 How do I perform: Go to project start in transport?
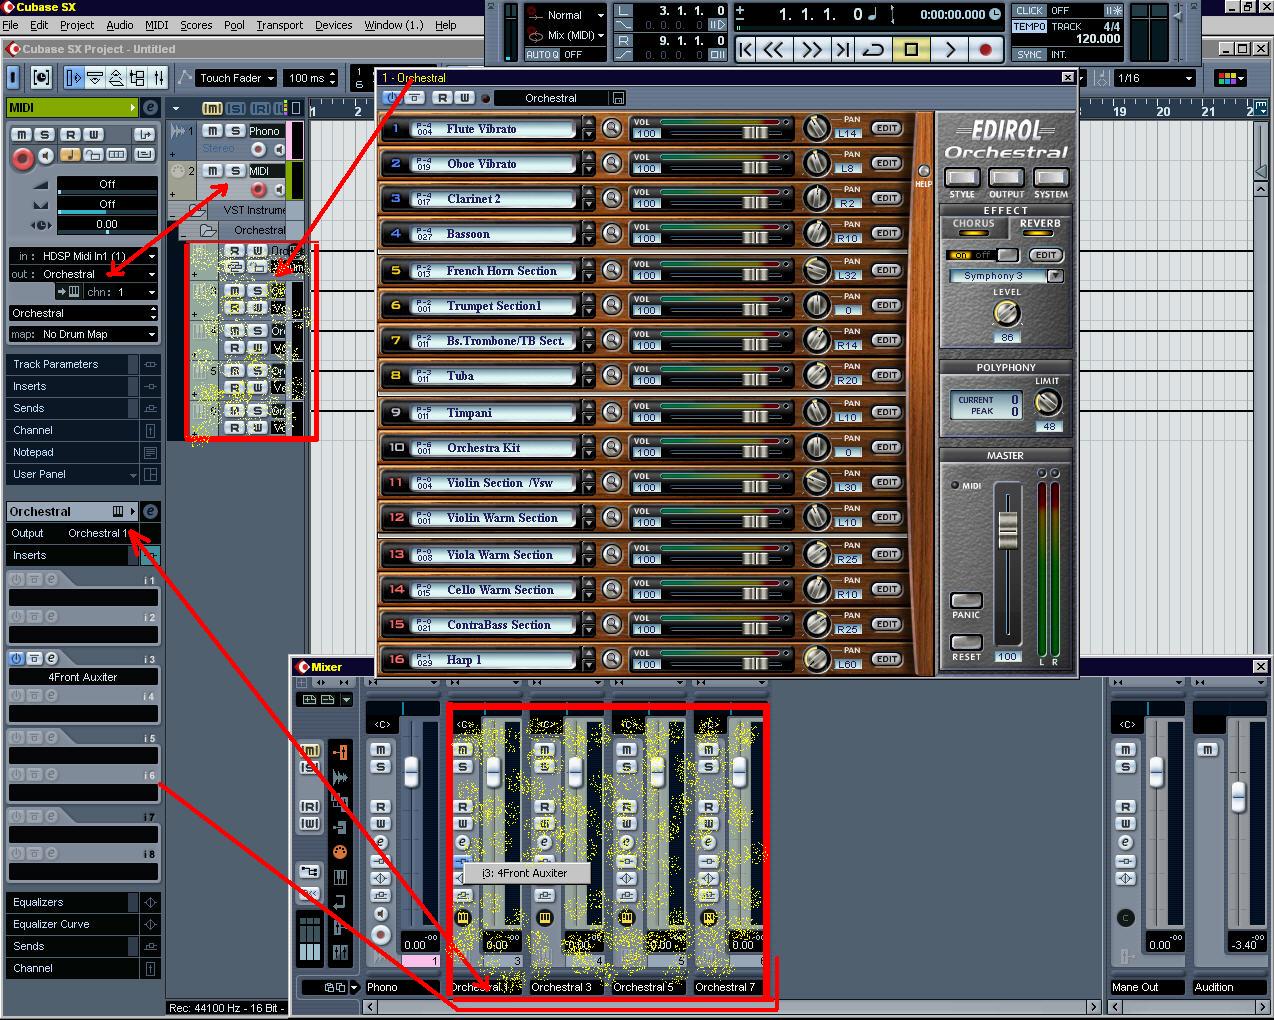click(745, 48)
